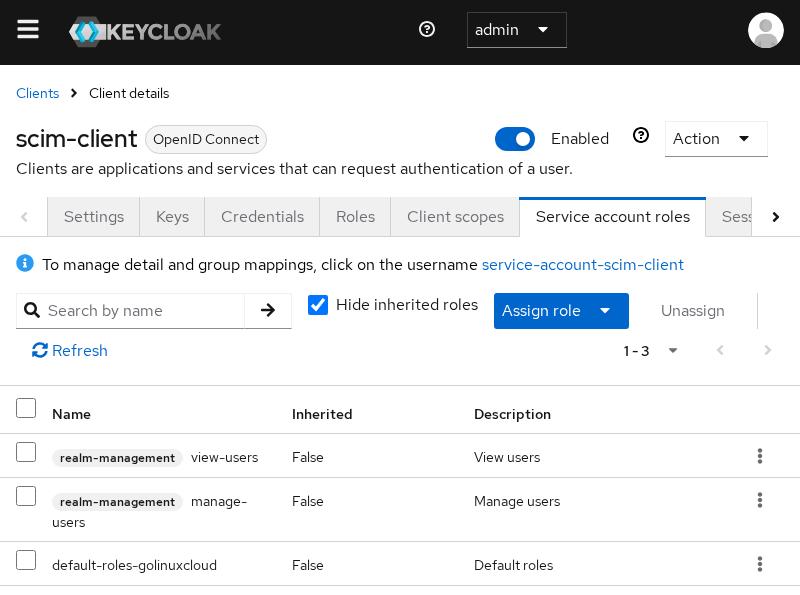Click the view-users role name
800x595 pixels.
click(224, 457)
